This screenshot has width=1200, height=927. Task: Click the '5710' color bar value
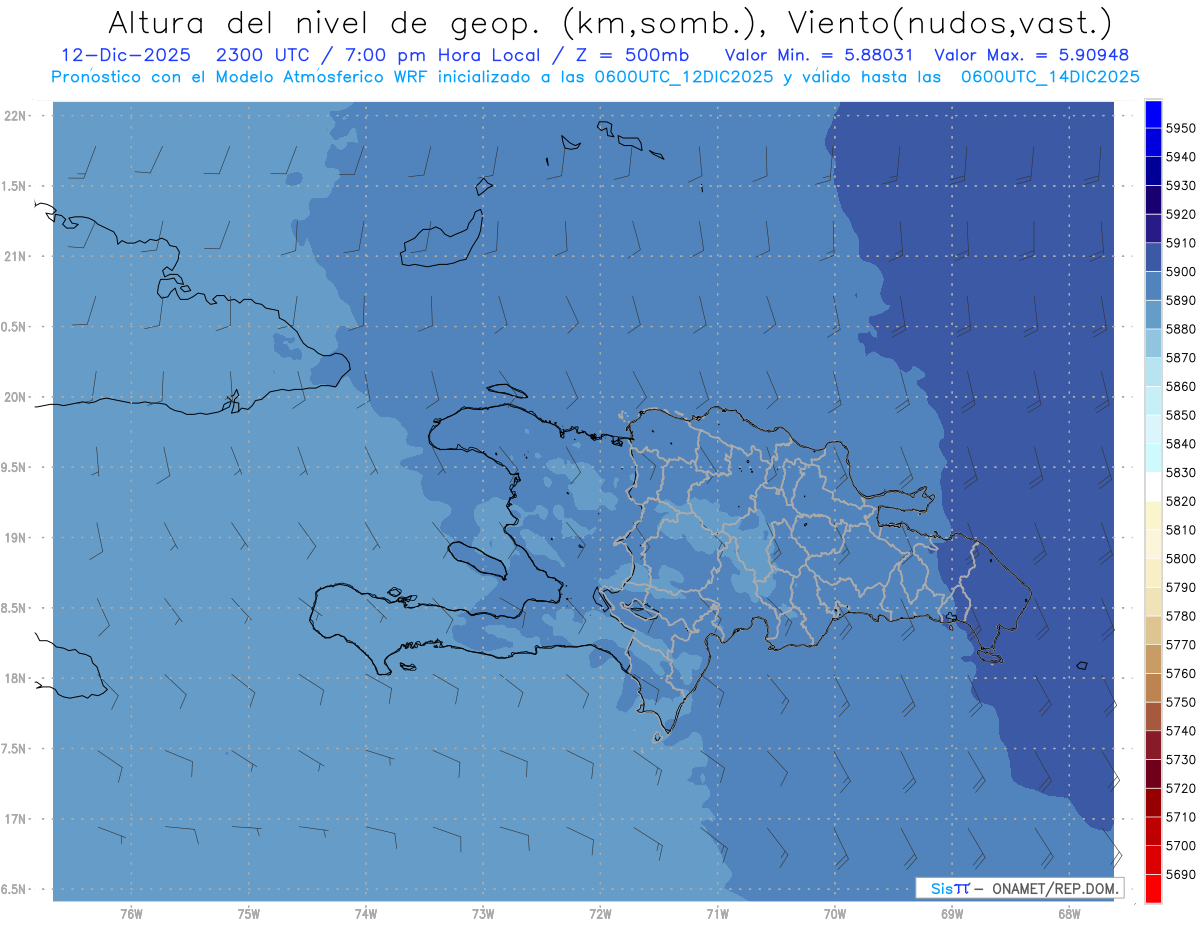(1181, 817)
